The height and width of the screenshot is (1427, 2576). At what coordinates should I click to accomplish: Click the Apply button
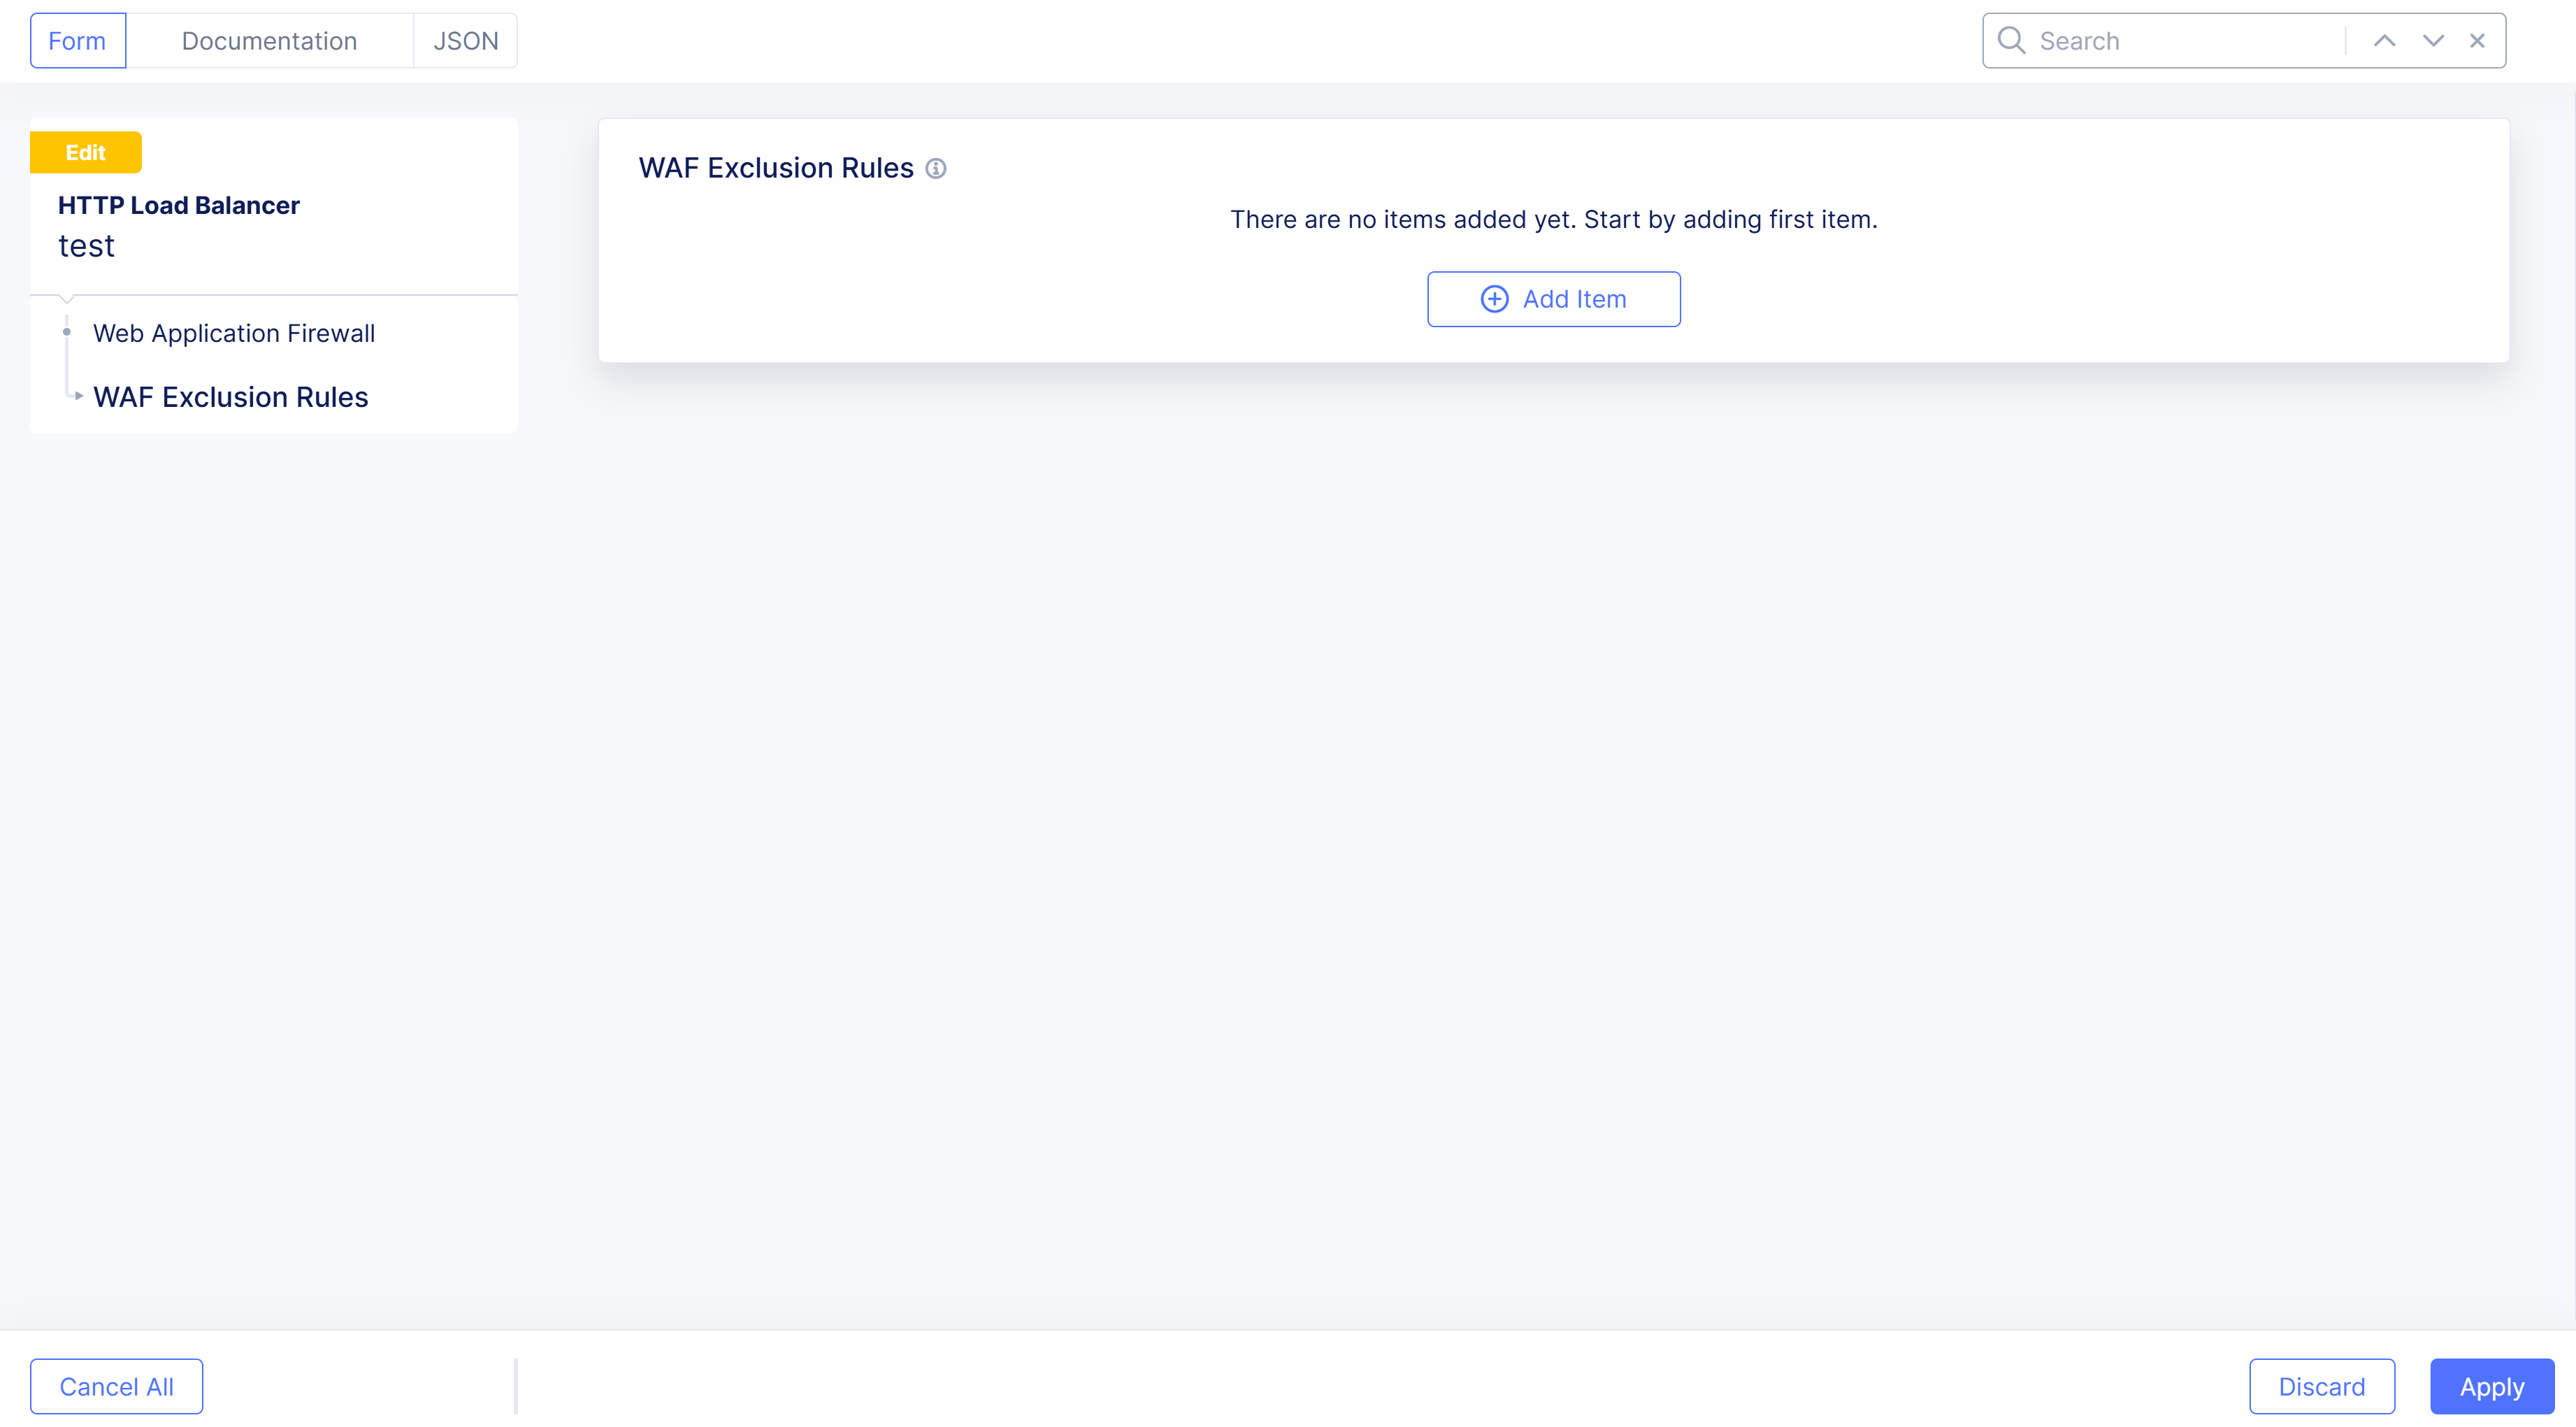(2491, 1386)
